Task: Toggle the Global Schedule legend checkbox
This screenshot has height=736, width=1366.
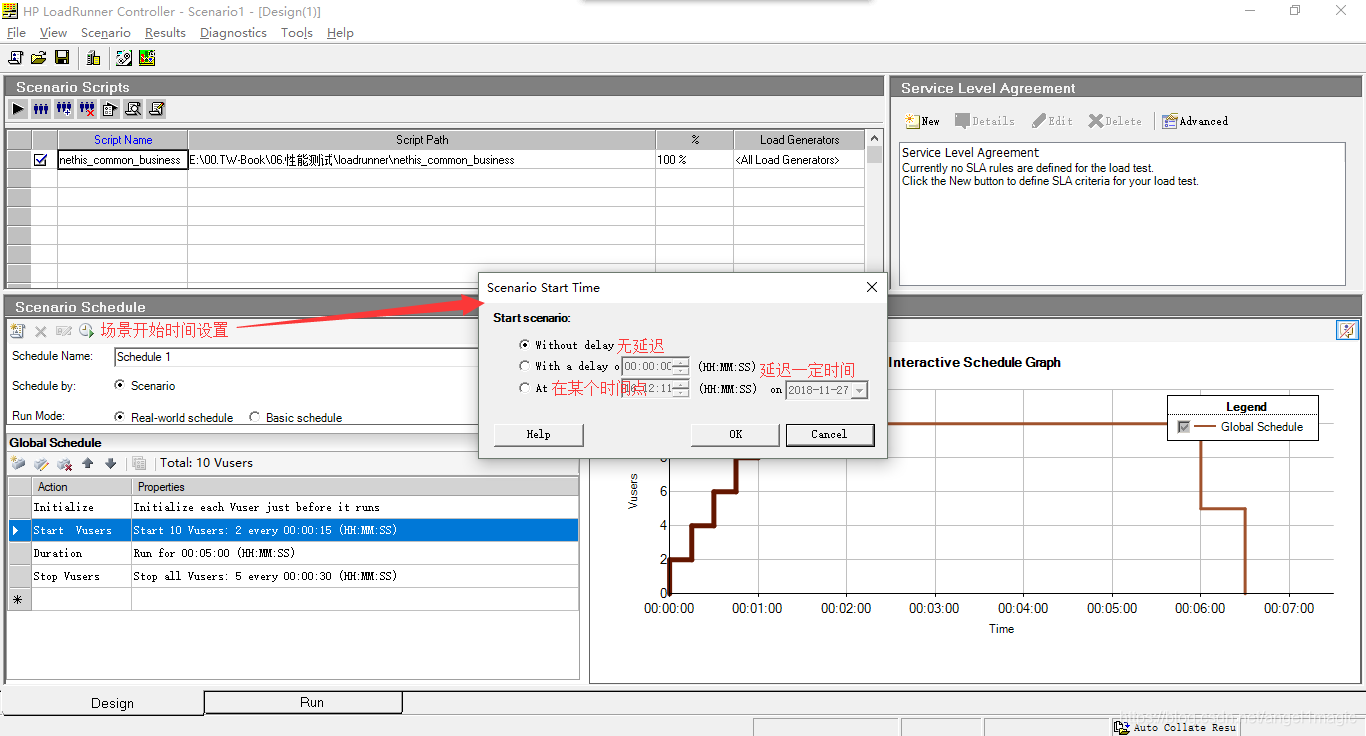Action: [1184, 427]
